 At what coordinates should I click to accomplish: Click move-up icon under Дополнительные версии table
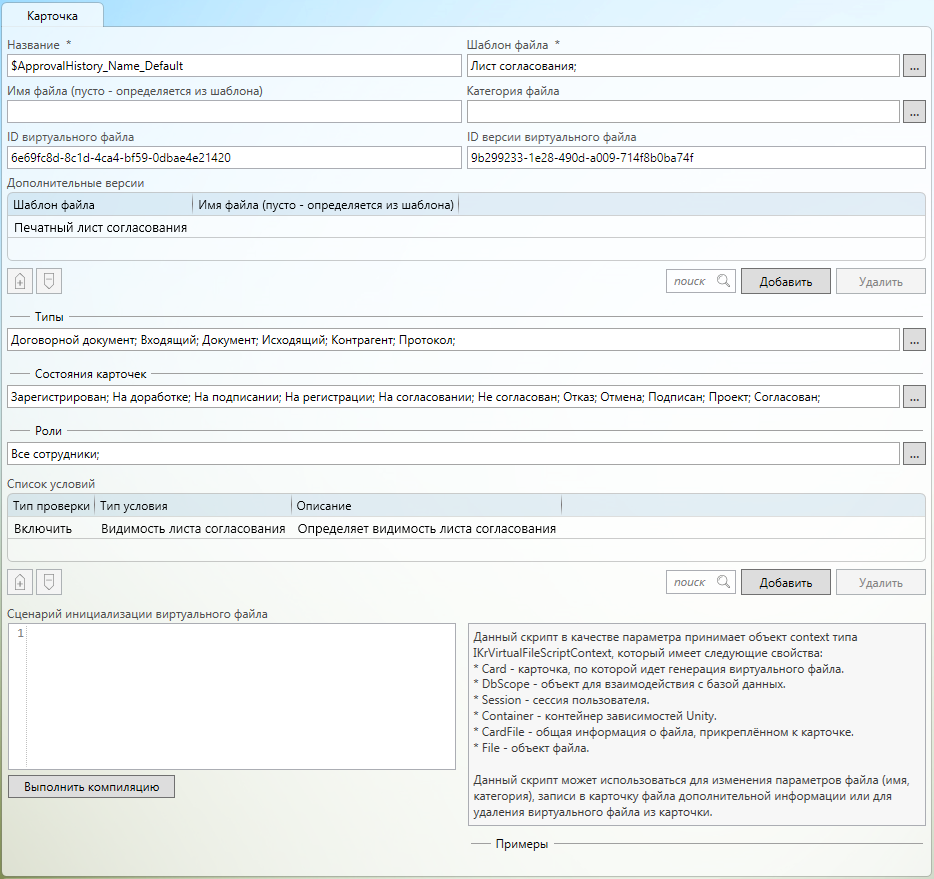pyautogui.click(x=20, y=281)
